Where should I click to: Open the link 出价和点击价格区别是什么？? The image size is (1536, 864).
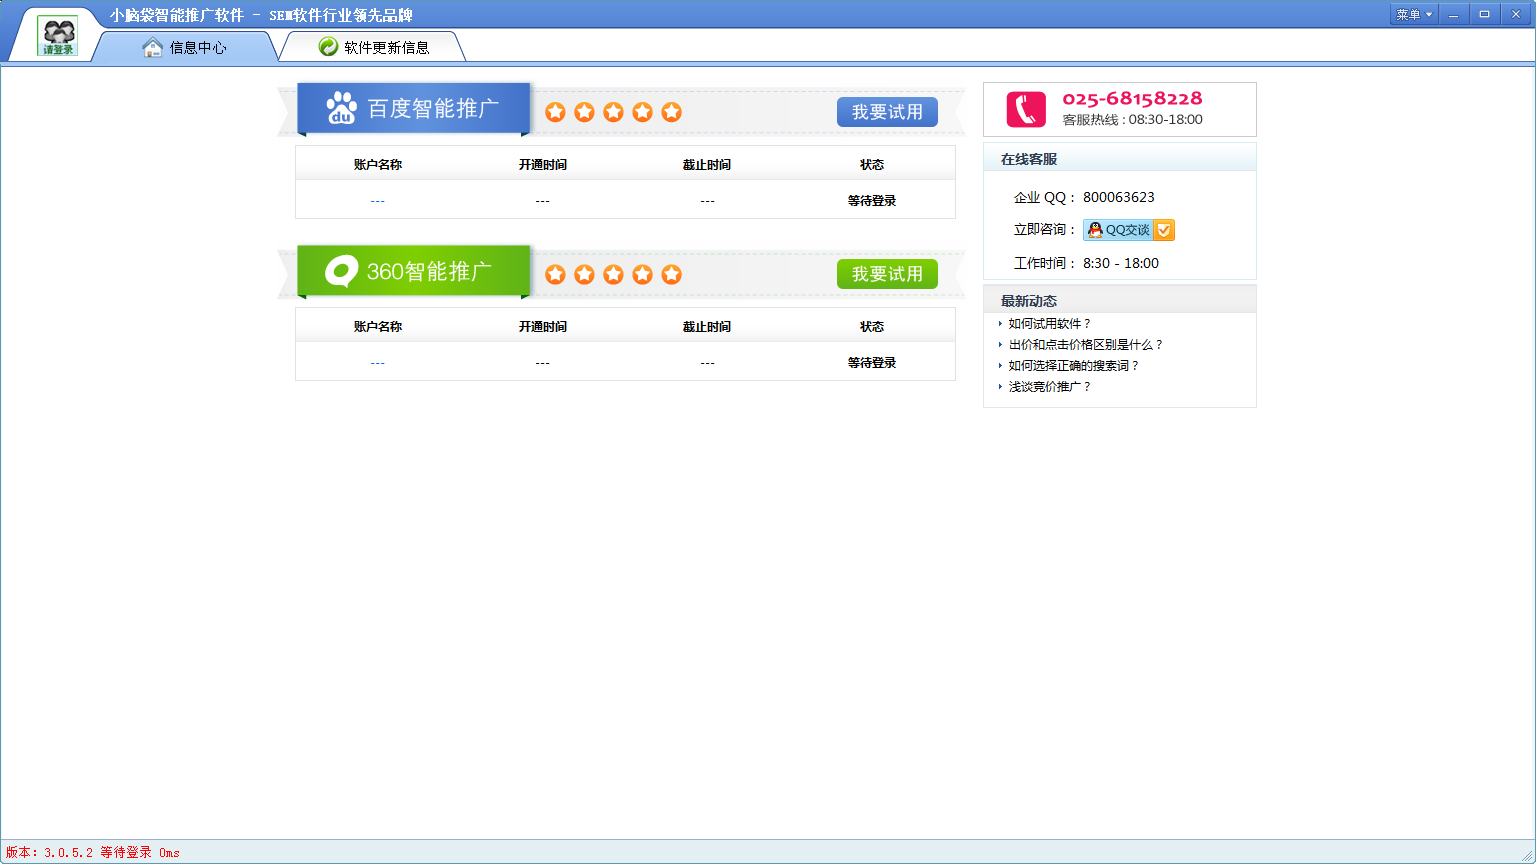tap(1086, 345)
